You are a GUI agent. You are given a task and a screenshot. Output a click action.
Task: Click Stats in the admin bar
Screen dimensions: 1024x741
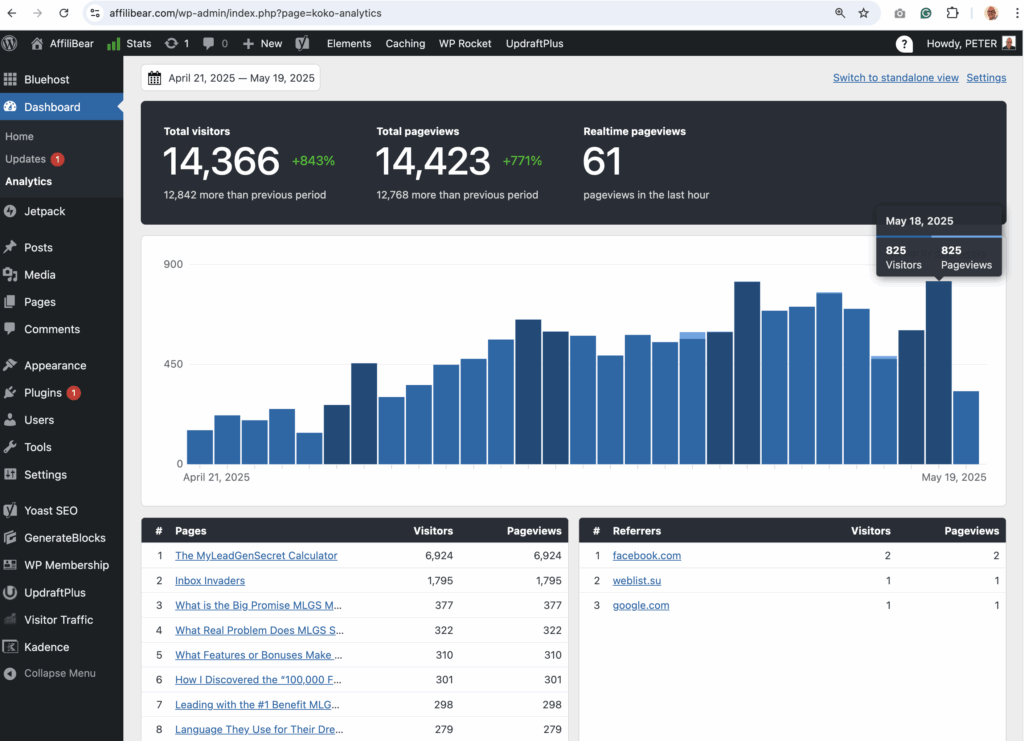point(129,44)
